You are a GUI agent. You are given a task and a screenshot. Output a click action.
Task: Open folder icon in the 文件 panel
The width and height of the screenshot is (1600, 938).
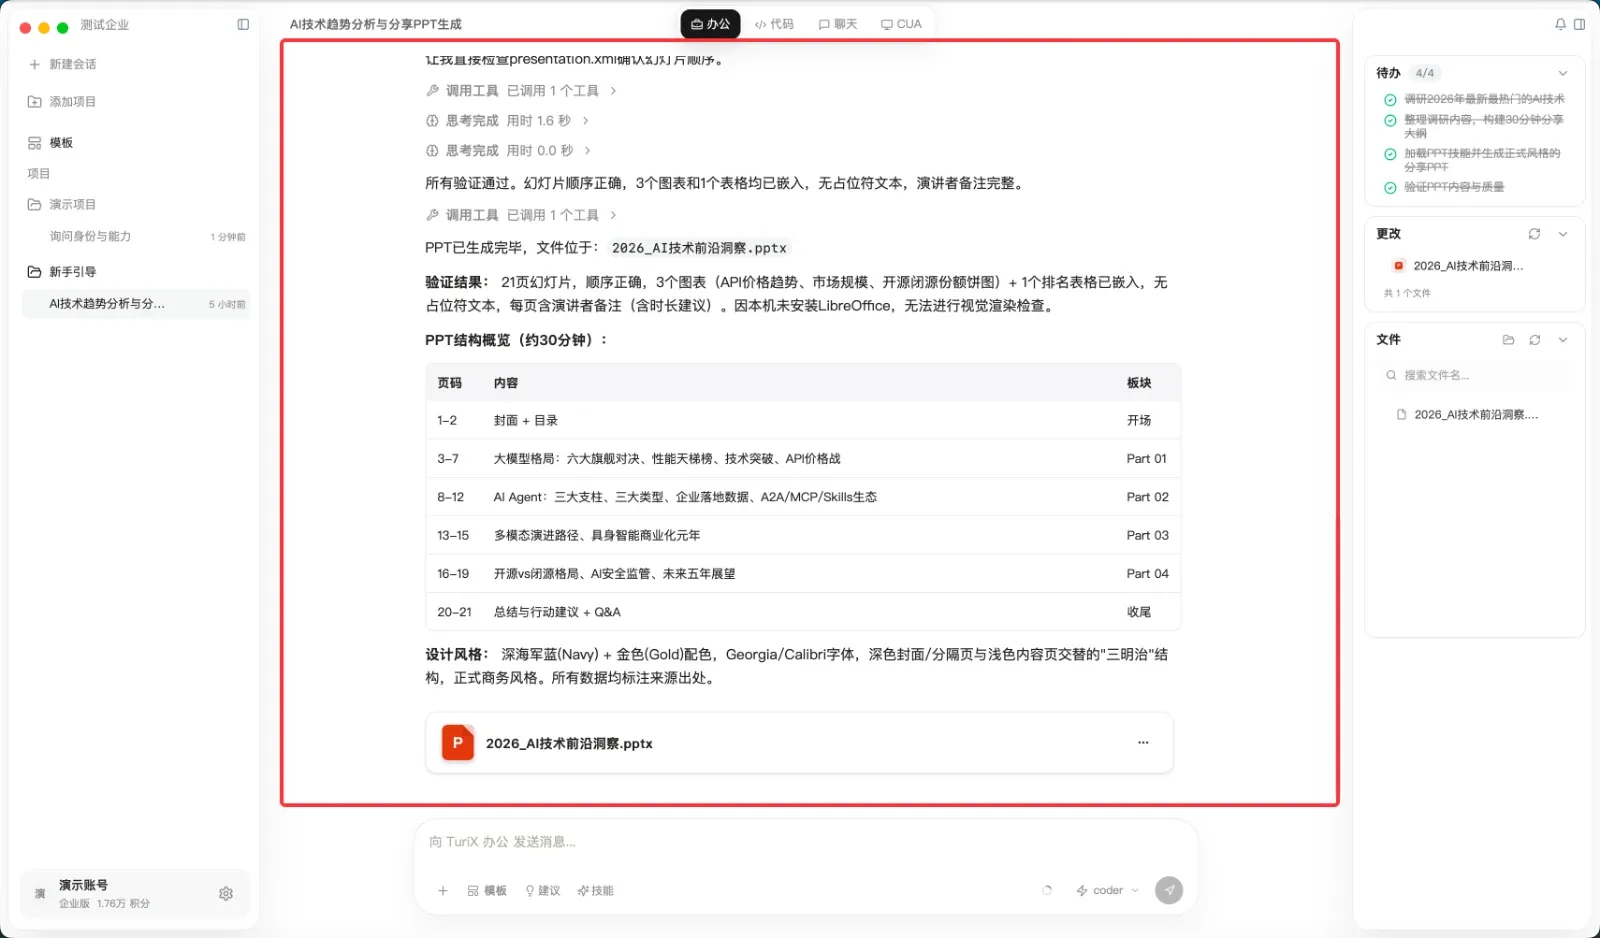pos(1508,340)
